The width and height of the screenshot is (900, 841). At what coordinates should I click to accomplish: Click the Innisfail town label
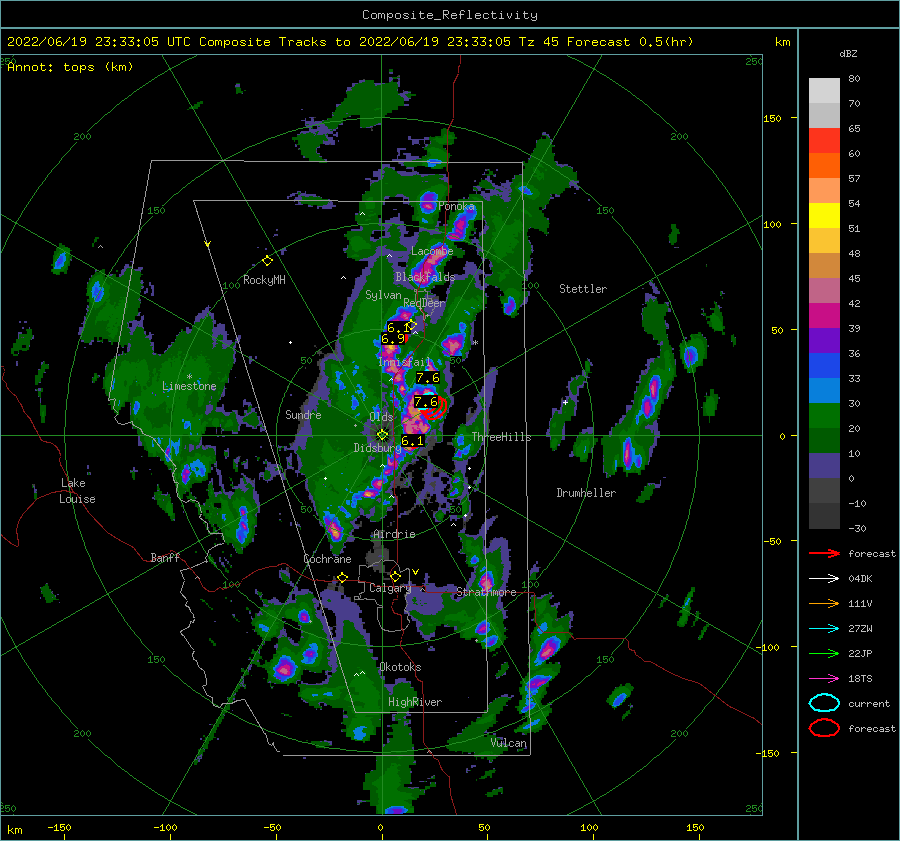coord(404,362)
